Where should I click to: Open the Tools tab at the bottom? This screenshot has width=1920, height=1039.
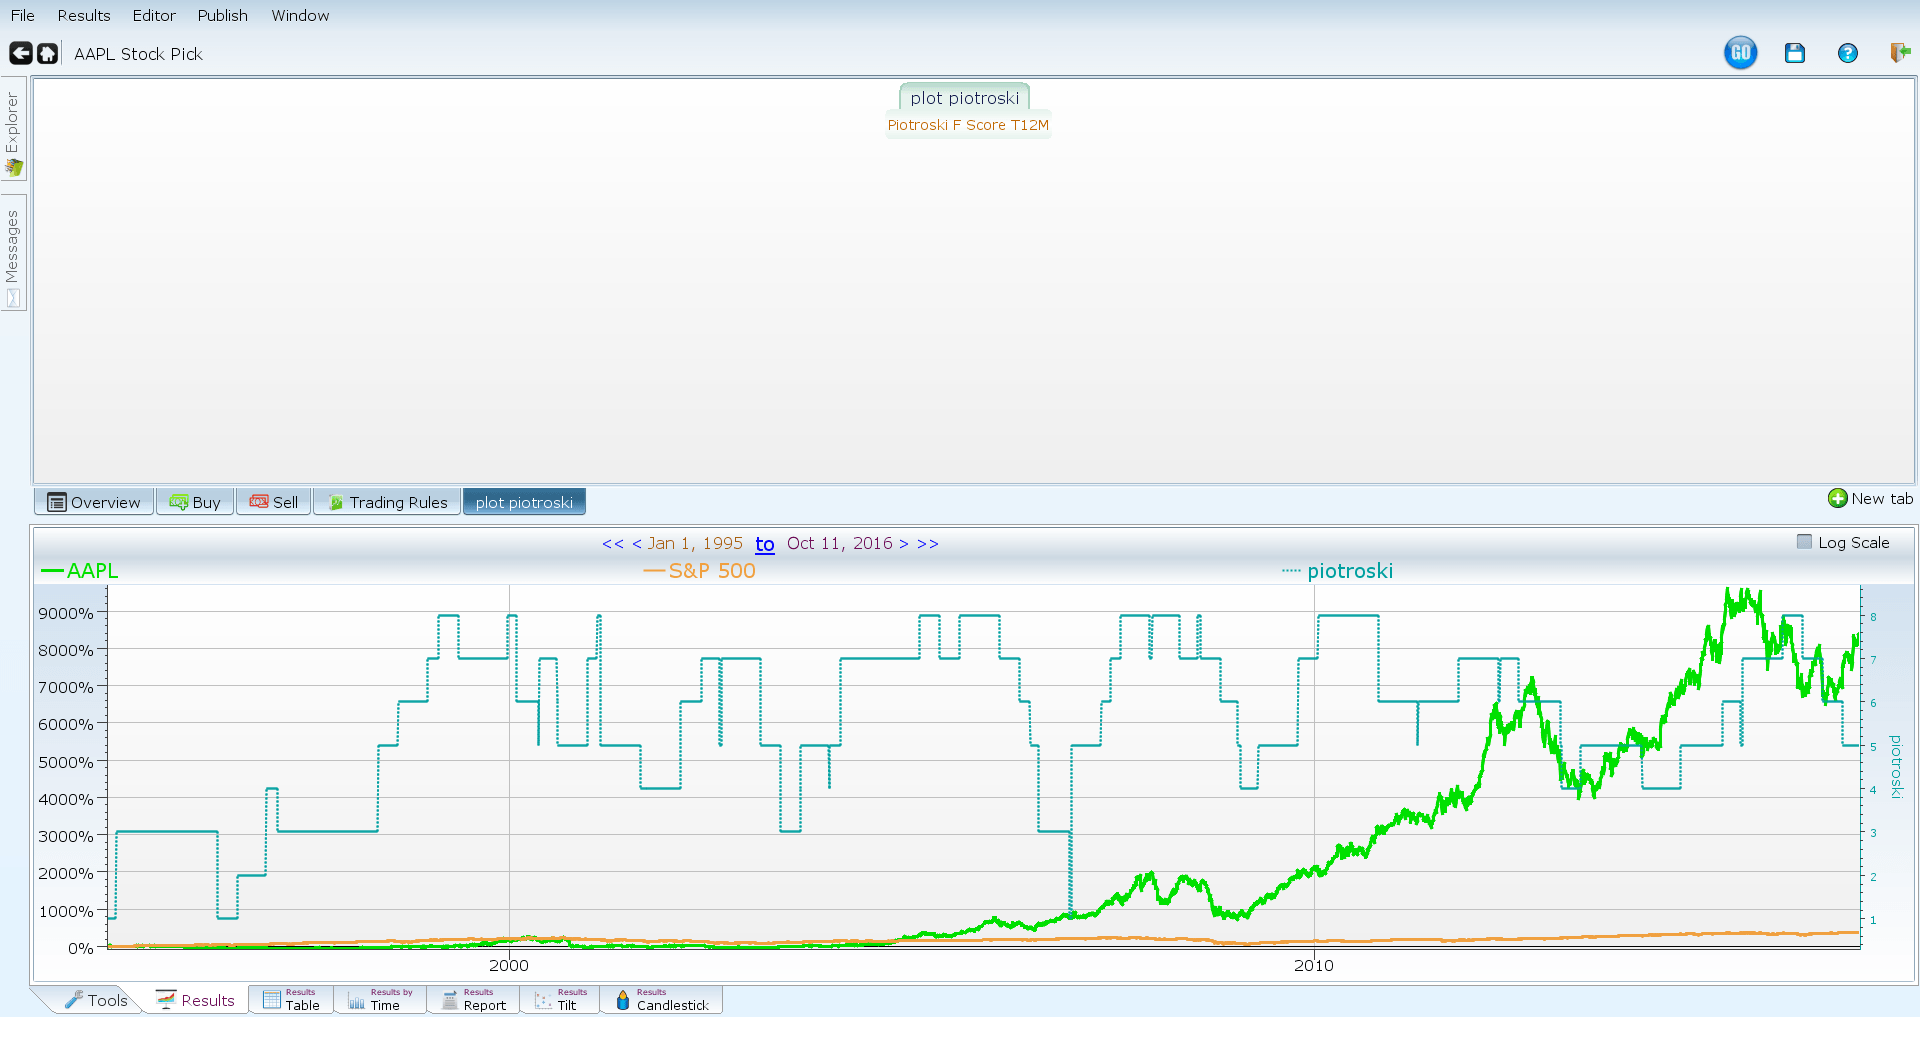(x=96, y=1000)
